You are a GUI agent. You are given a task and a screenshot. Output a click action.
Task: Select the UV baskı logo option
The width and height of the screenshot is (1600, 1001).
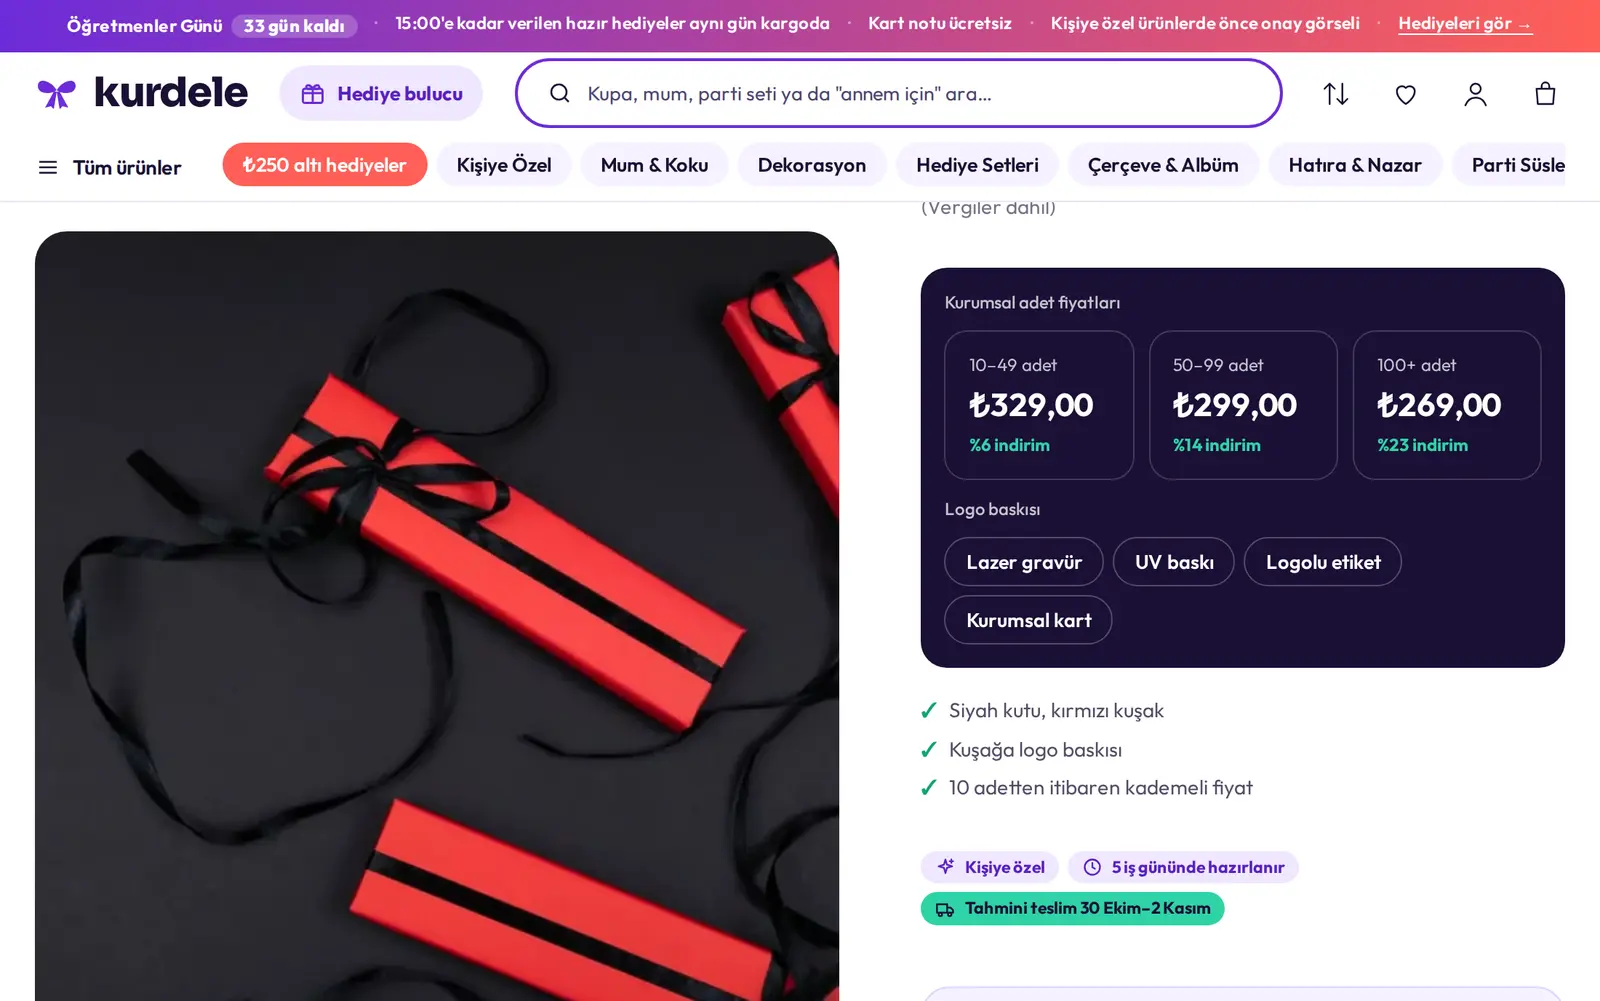click(1174, 562)
